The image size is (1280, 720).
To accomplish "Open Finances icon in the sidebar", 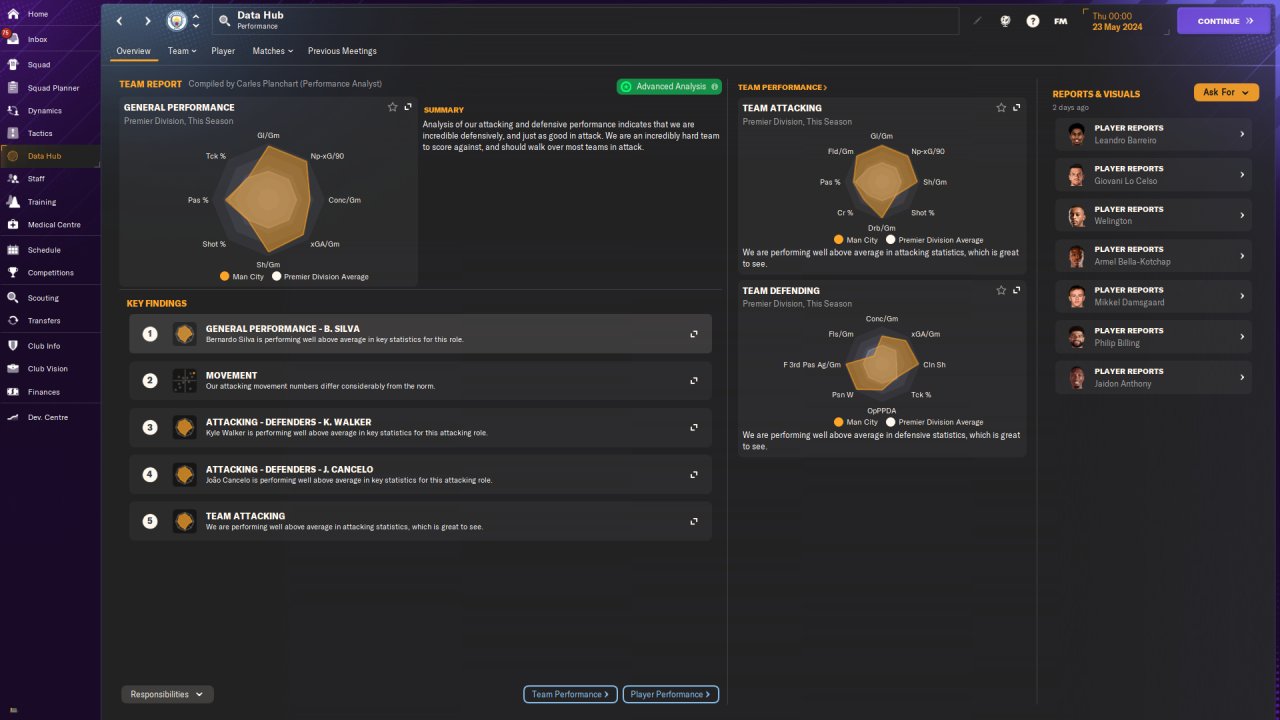I will click(x=13, y=392).
